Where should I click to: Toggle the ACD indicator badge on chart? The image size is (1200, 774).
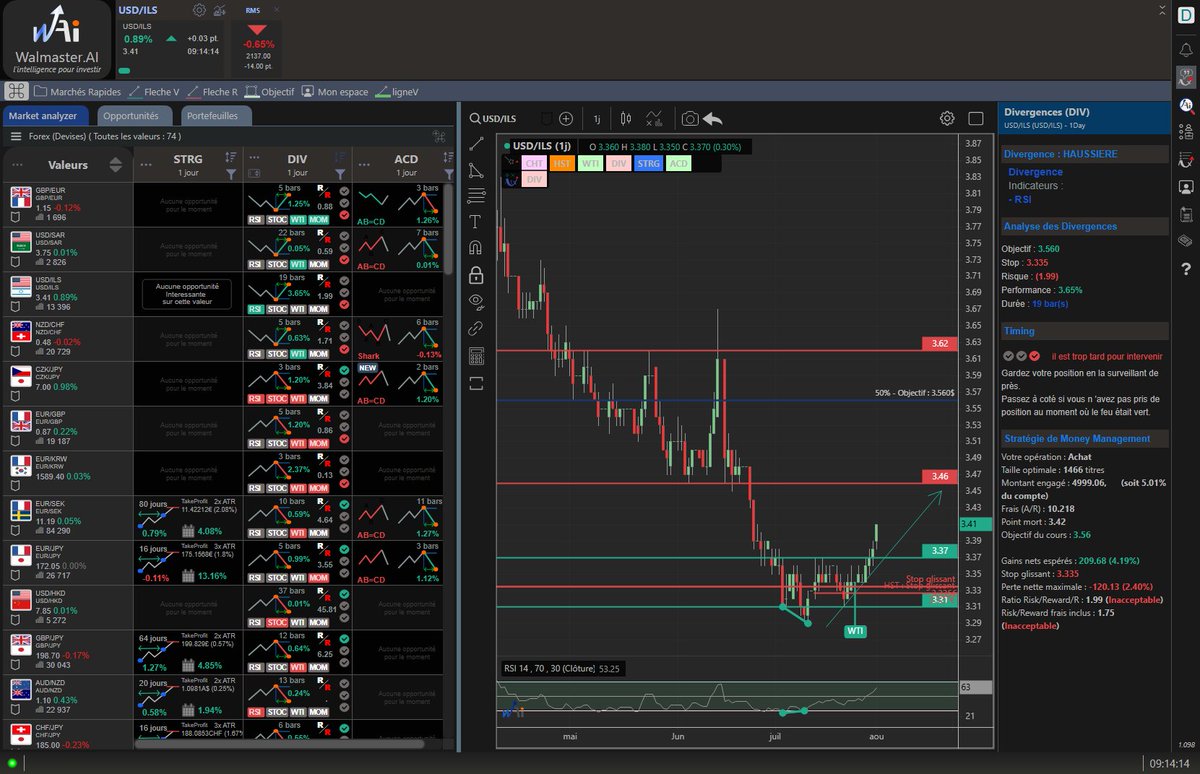(x=679, y=163)
